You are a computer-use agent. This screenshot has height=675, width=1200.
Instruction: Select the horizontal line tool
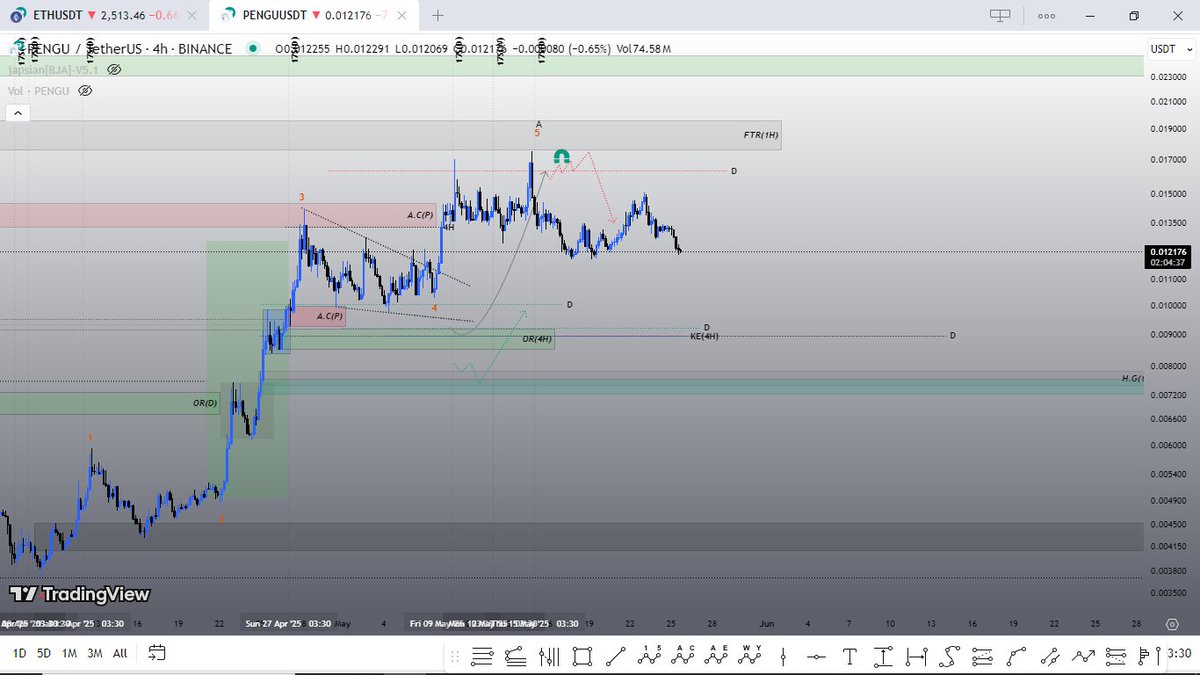817,656
